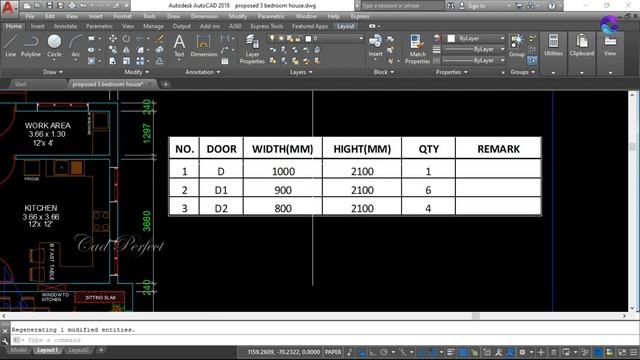Select the Circle tool

point(54,46)
